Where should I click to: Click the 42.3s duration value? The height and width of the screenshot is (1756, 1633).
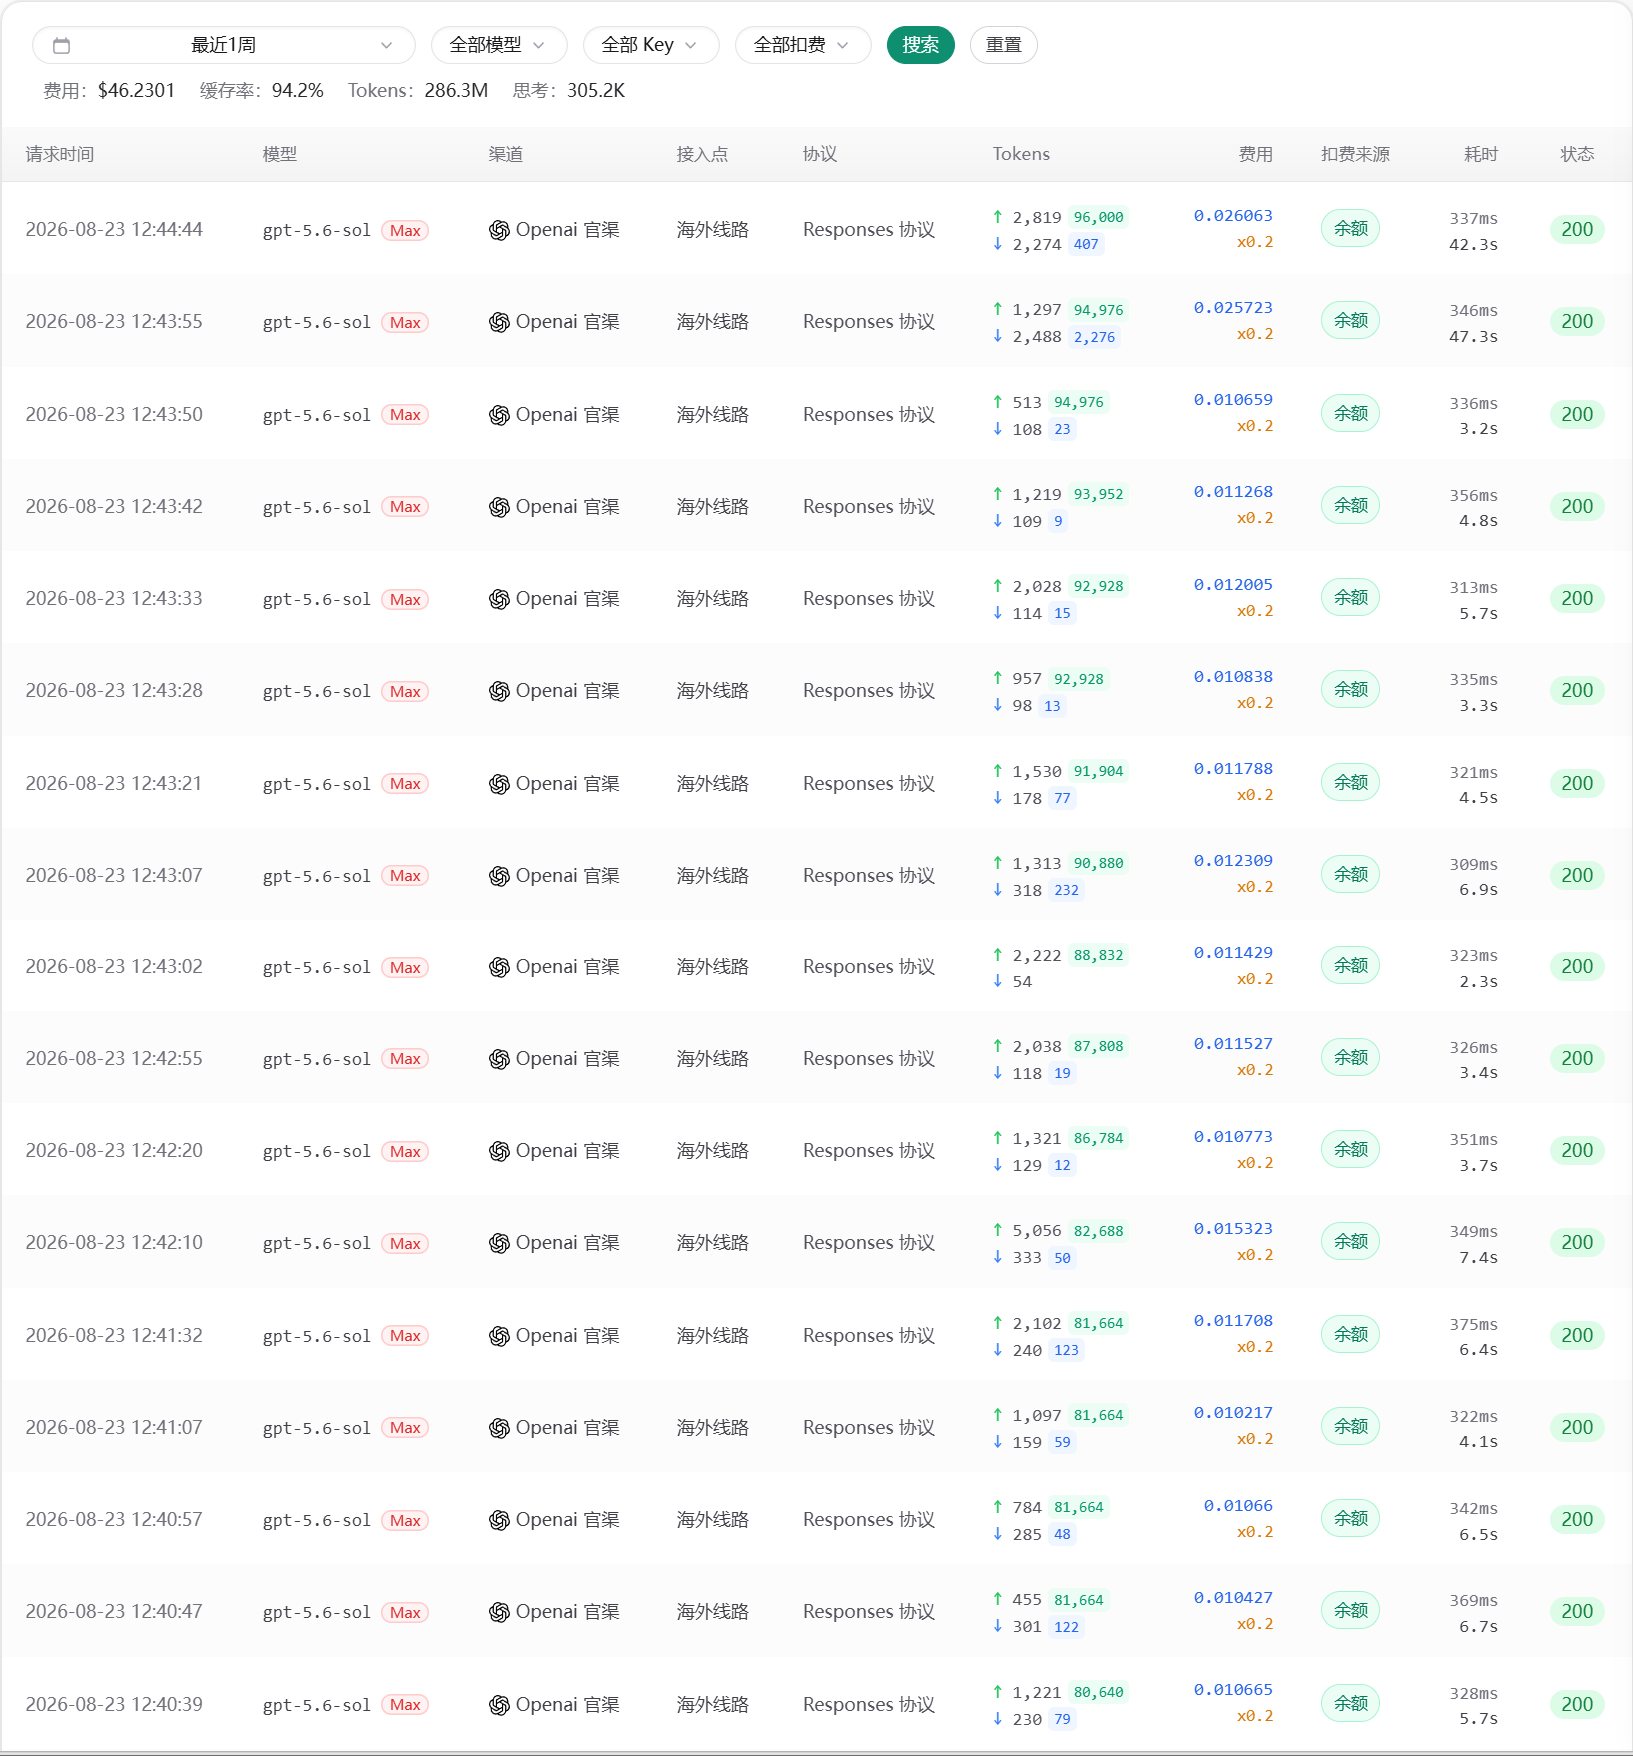tap(1473, 245)
